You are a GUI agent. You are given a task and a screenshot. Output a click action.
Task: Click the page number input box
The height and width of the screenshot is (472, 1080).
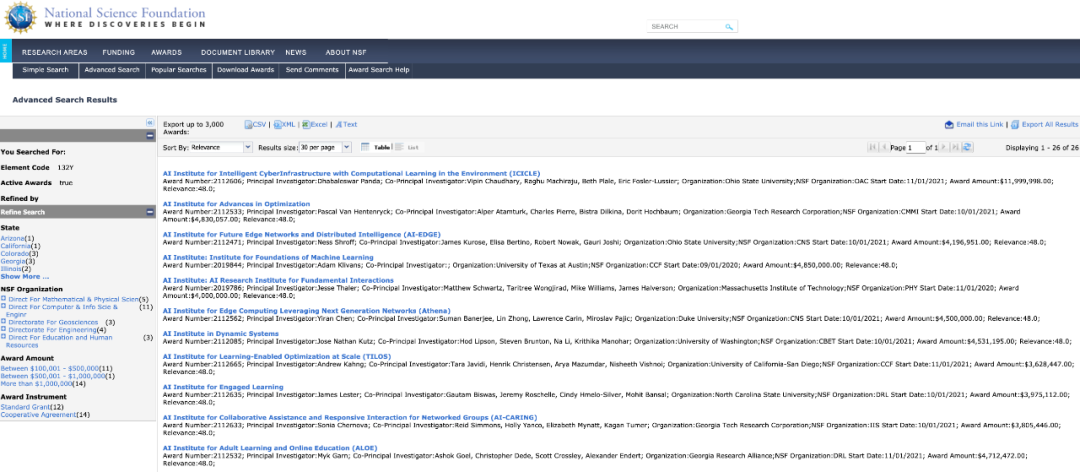(x=916, y=147)
